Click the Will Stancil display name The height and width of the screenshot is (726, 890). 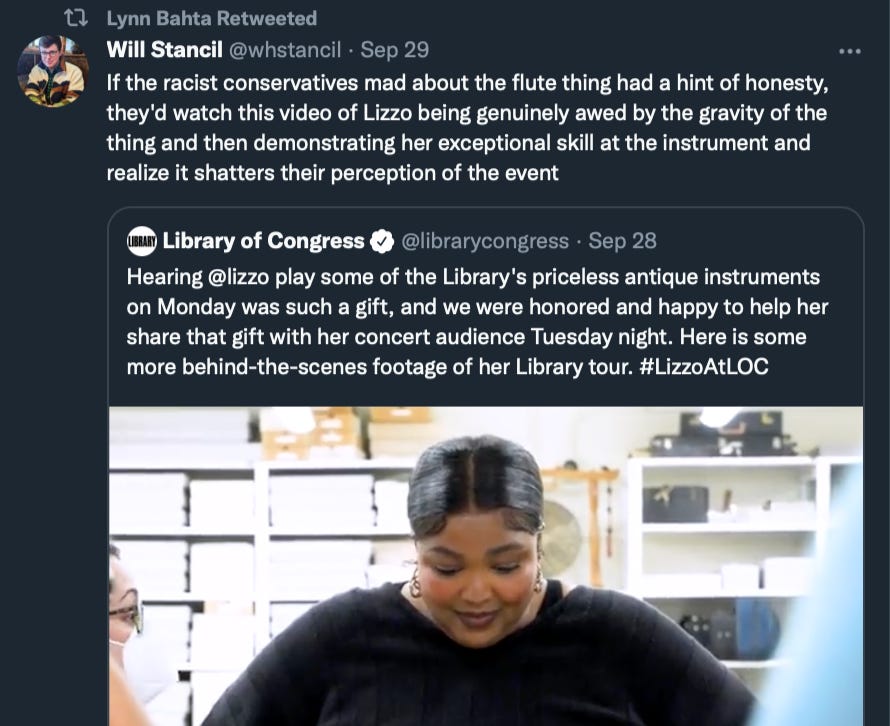[164, 50]
